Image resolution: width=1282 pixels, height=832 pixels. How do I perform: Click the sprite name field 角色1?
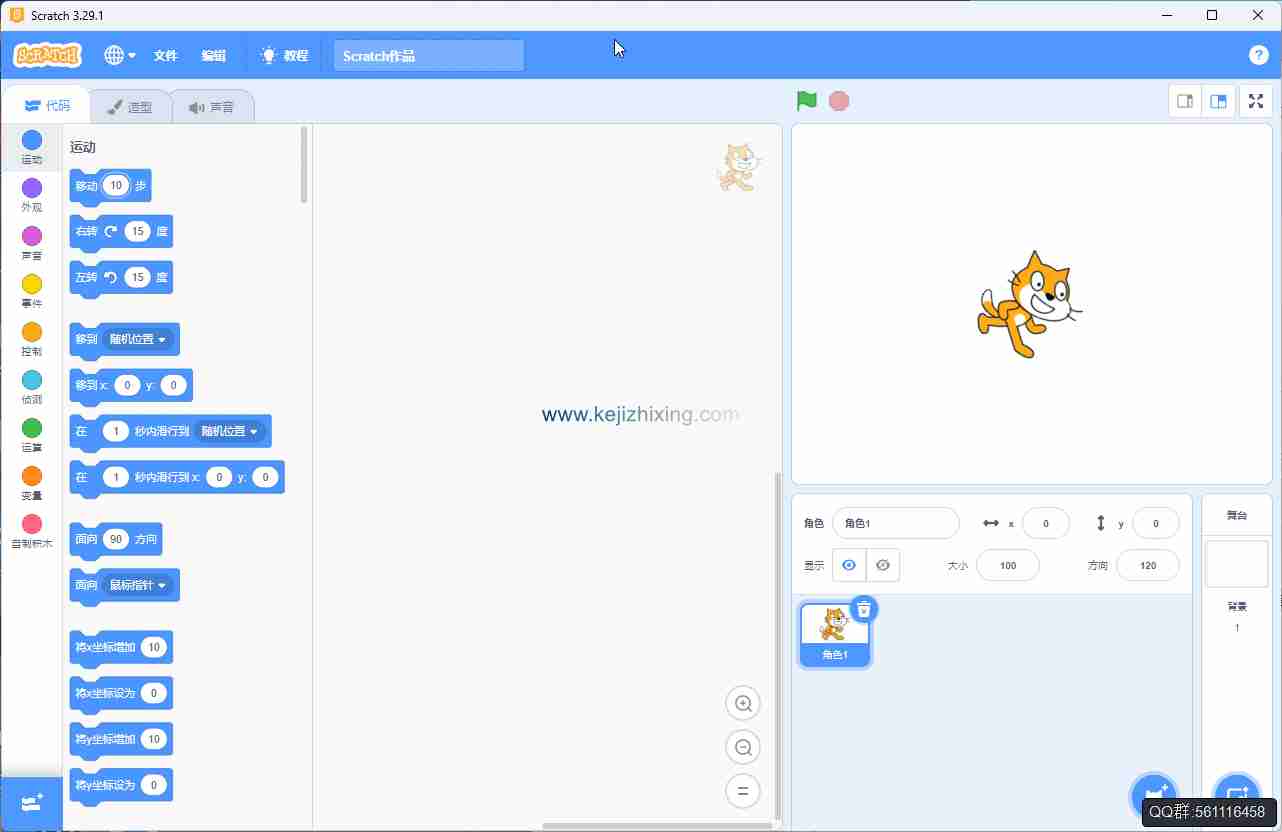pyautogui.click(x=896, y=523)
